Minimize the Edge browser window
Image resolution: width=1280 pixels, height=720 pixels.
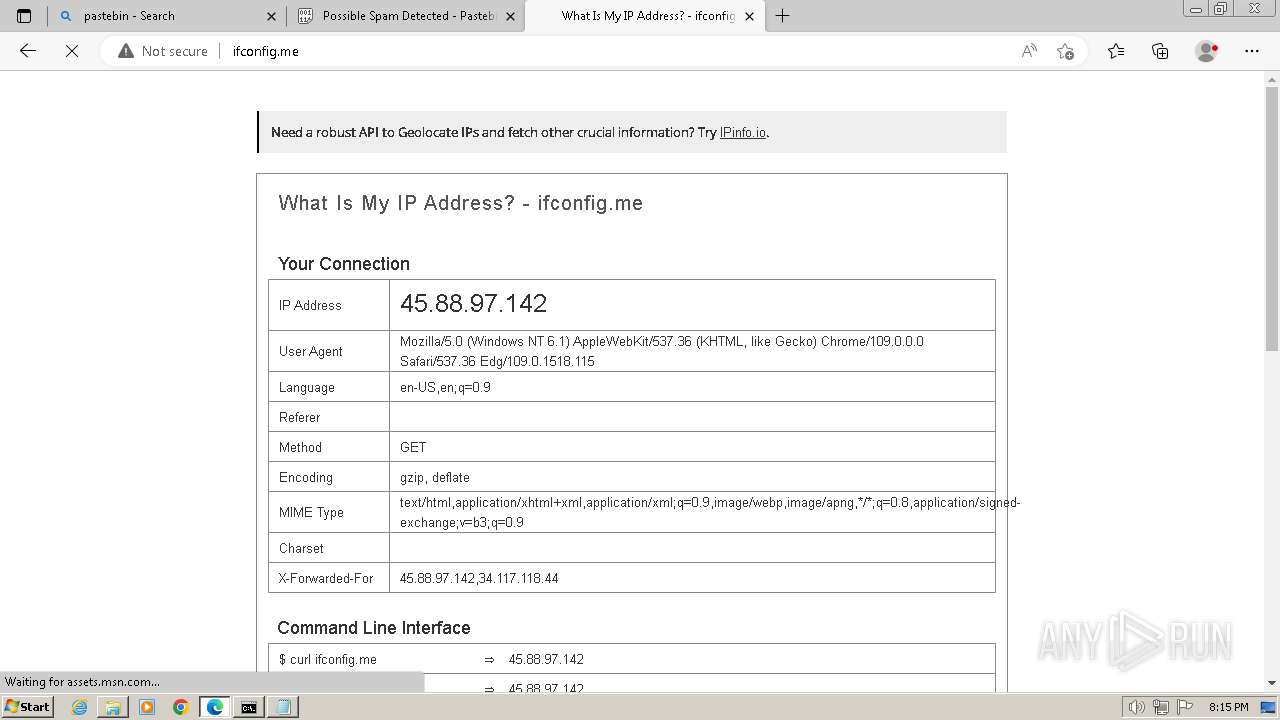[1196, 9]
